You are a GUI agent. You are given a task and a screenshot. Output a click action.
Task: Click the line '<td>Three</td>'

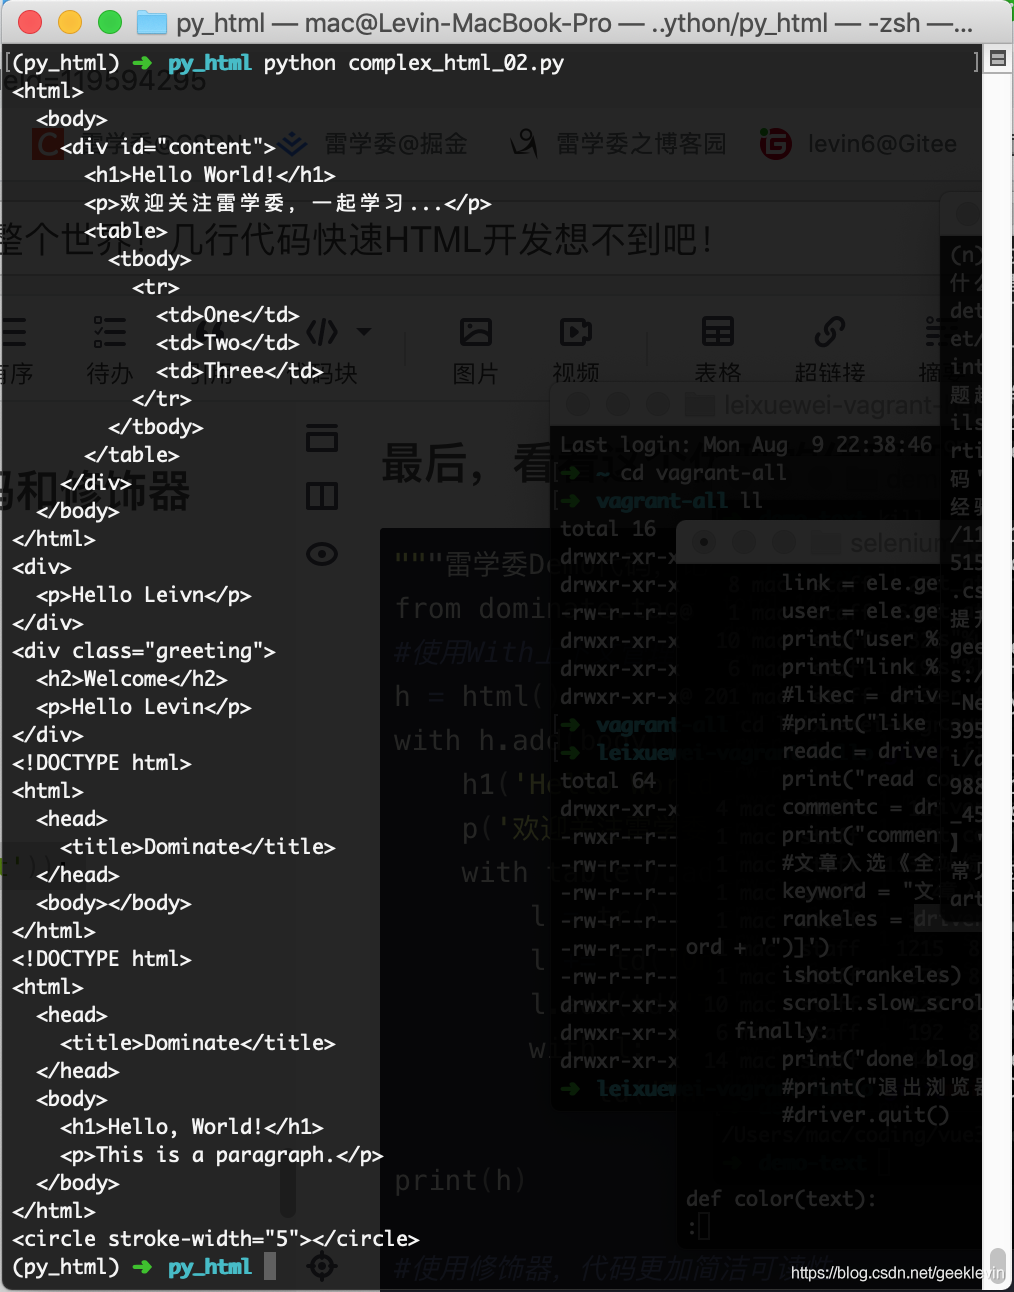click(x=240, y=371)
